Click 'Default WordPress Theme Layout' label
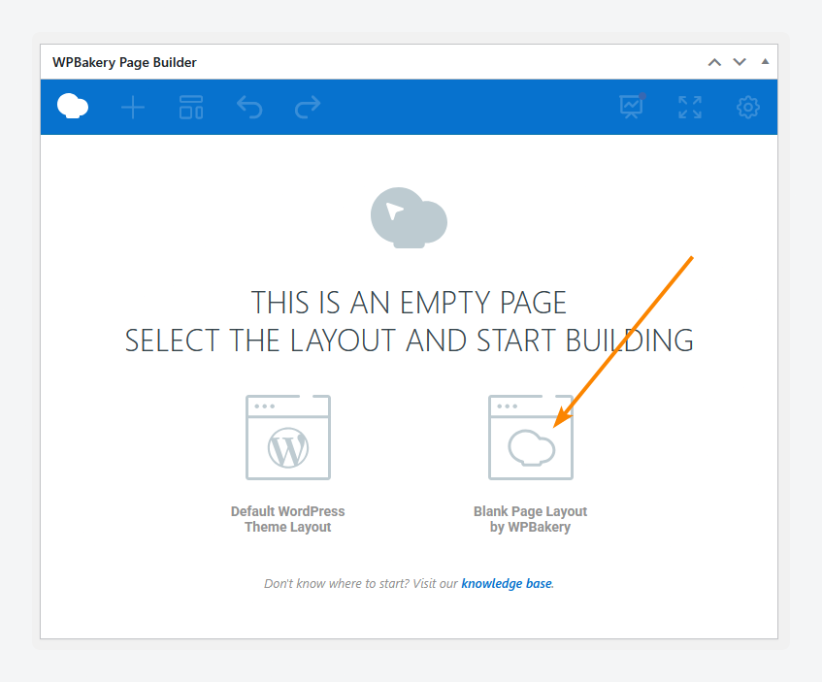 (x=288, y=519)
